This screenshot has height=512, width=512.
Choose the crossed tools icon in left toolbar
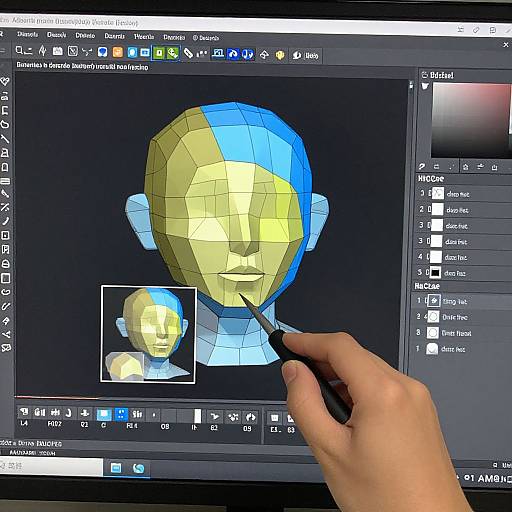coord(5,207)
